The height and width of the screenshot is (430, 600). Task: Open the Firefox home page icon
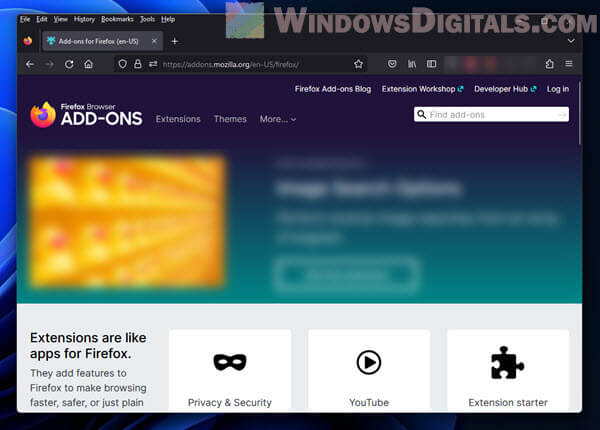pos(88,64)
